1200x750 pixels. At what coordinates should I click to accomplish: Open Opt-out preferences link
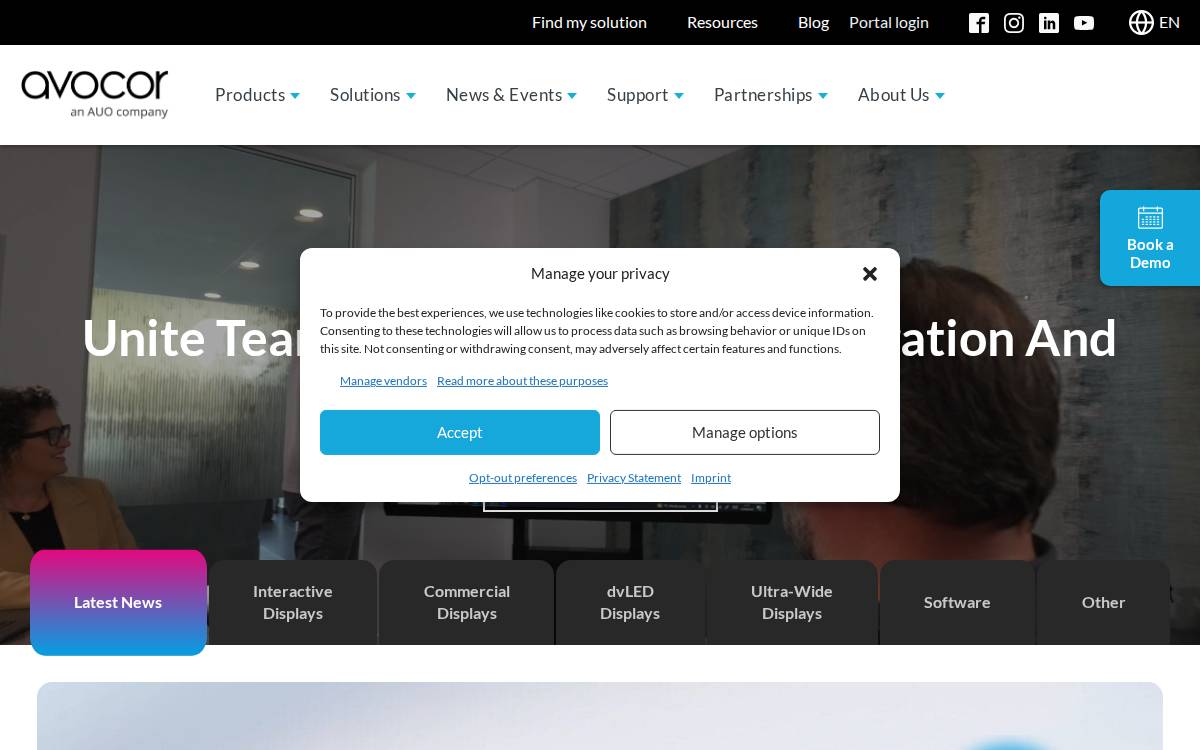[523, 478]
